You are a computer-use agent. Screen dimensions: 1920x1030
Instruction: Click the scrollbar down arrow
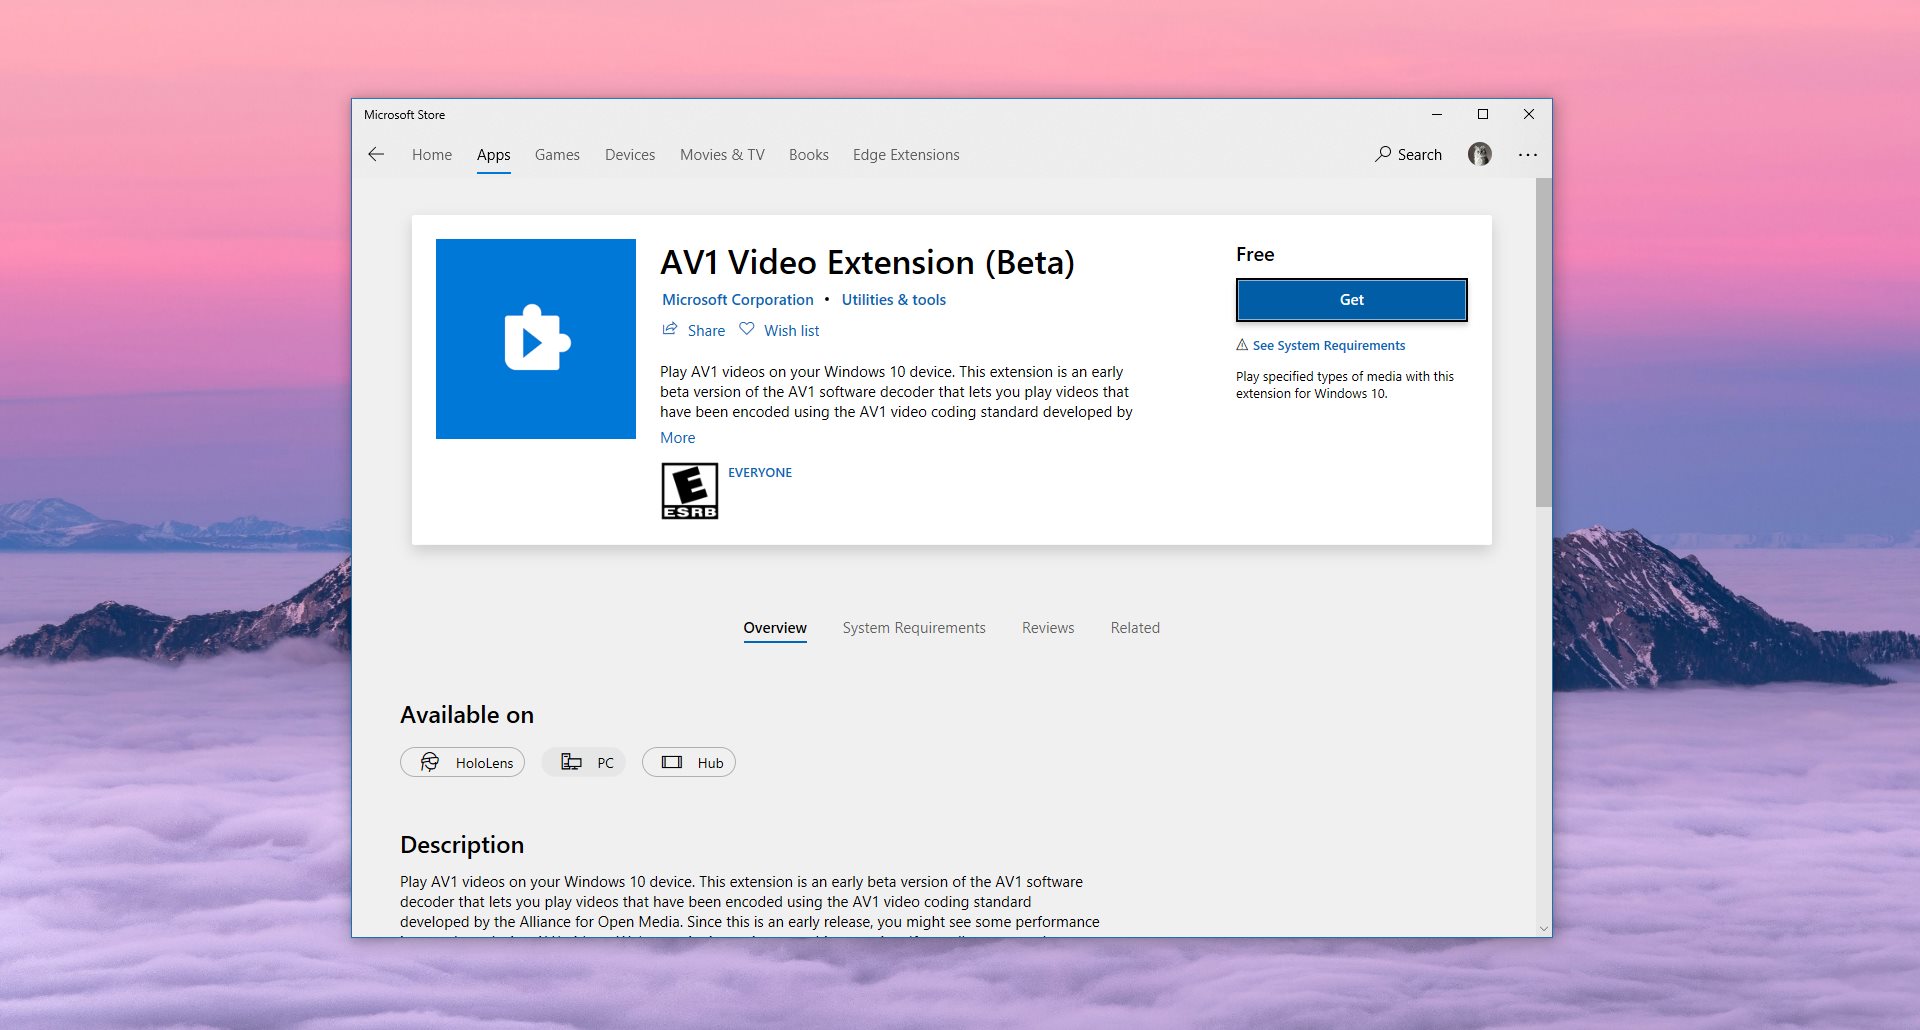(1544, 929)
